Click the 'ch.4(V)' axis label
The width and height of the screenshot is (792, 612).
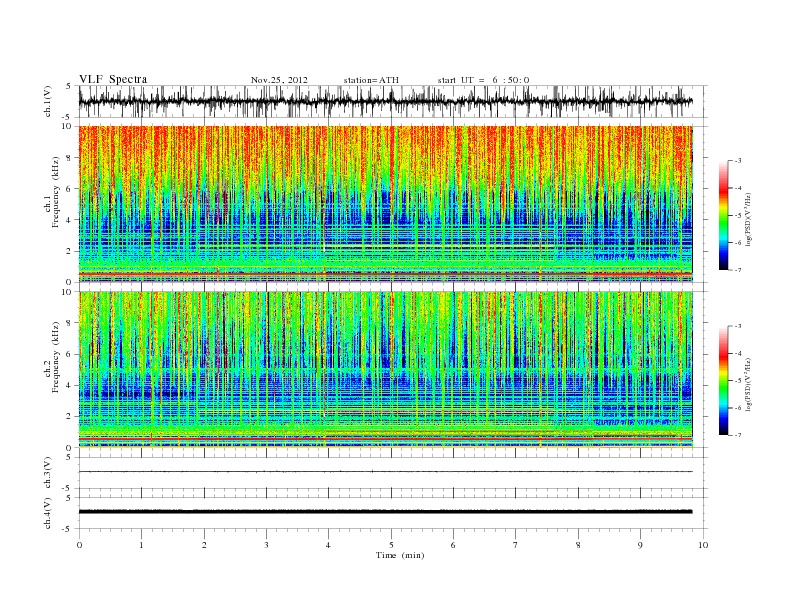pos(48,513)
